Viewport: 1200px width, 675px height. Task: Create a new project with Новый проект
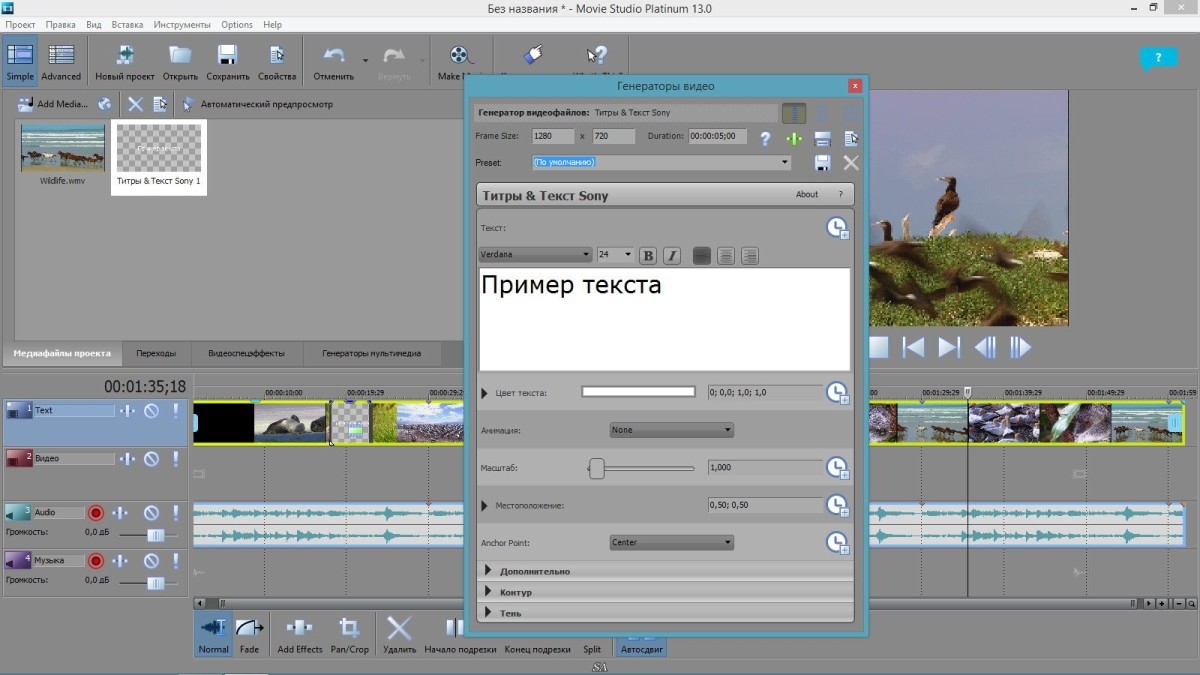pyautogui.click(x=126, y=62)
